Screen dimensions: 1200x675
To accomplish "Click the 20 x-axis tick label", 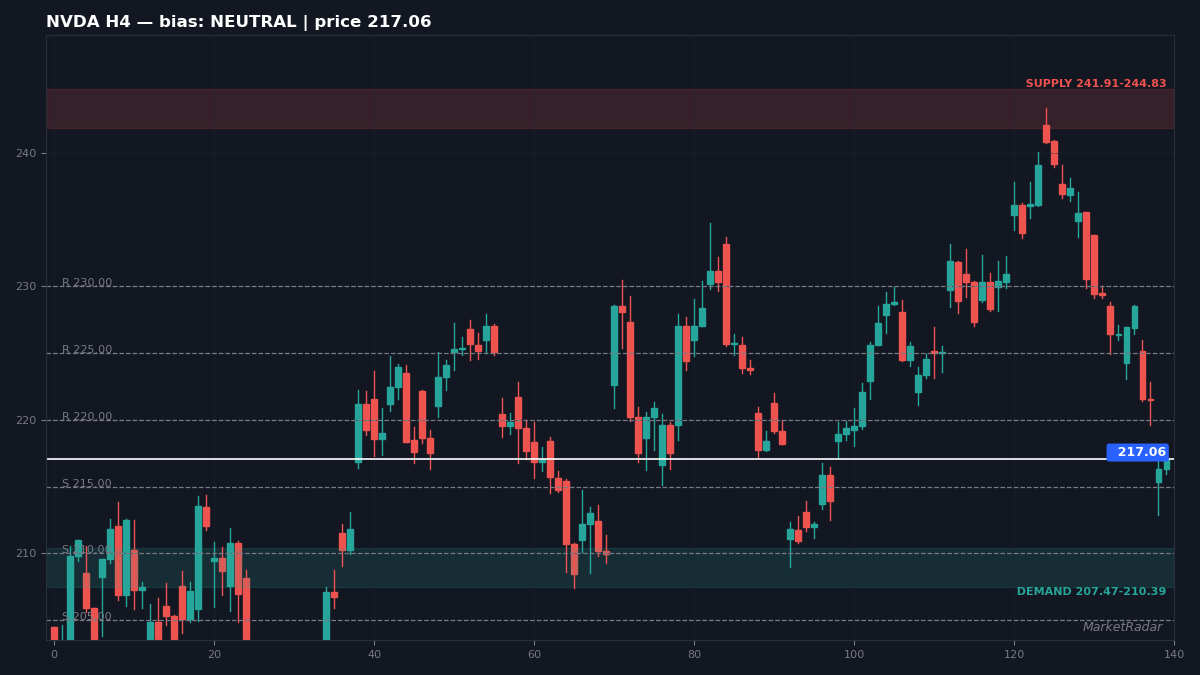I will 214,654.
